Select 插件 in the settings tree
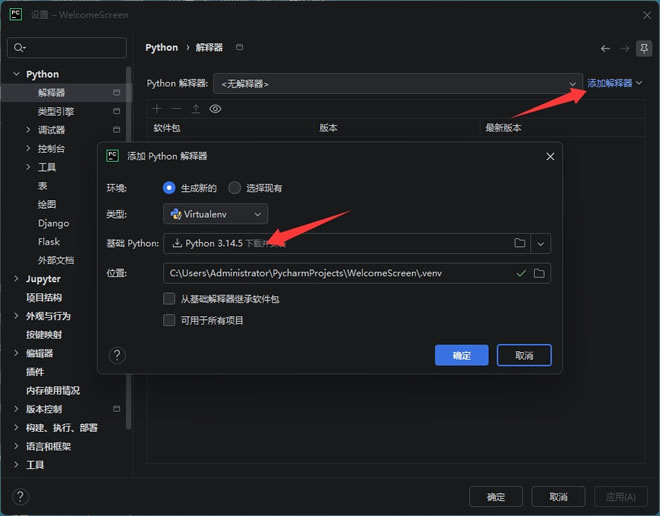The height and width of the screenshot is (516, 660). (35, 372)
